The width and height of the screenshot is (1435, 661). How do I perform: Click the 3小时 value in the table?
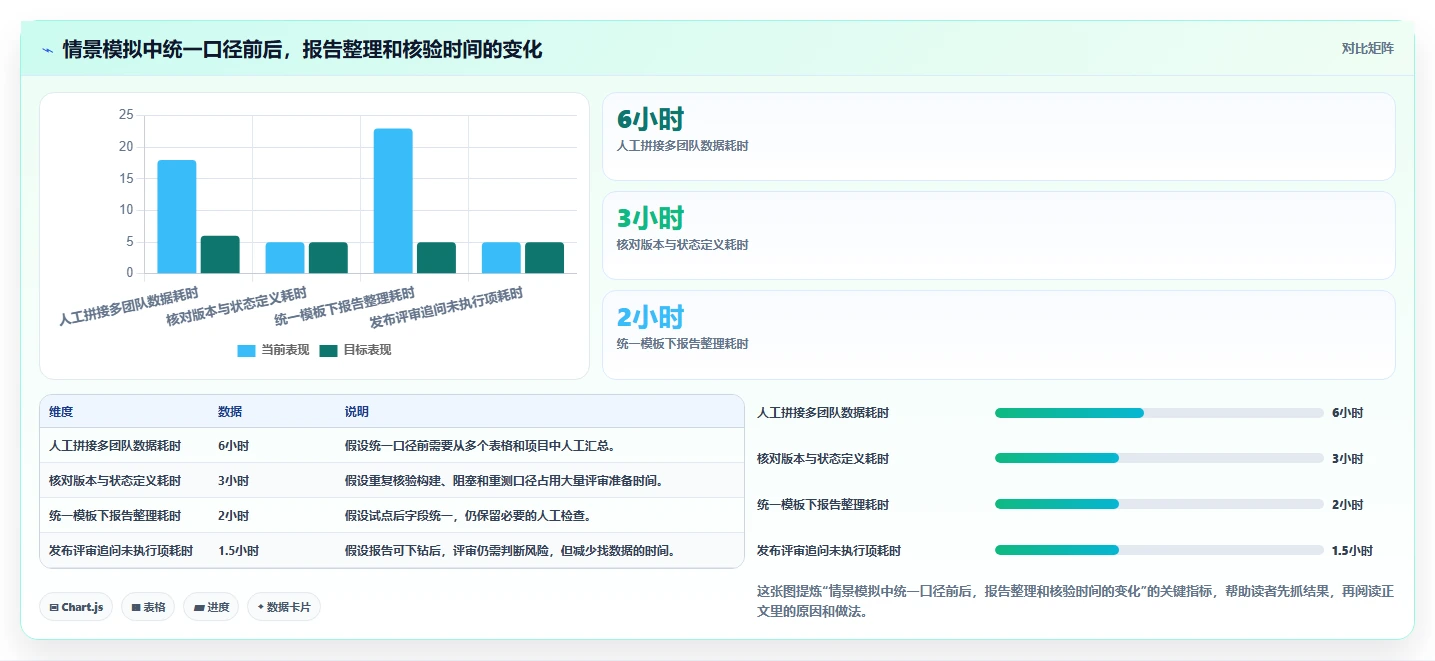click(233, 481)
